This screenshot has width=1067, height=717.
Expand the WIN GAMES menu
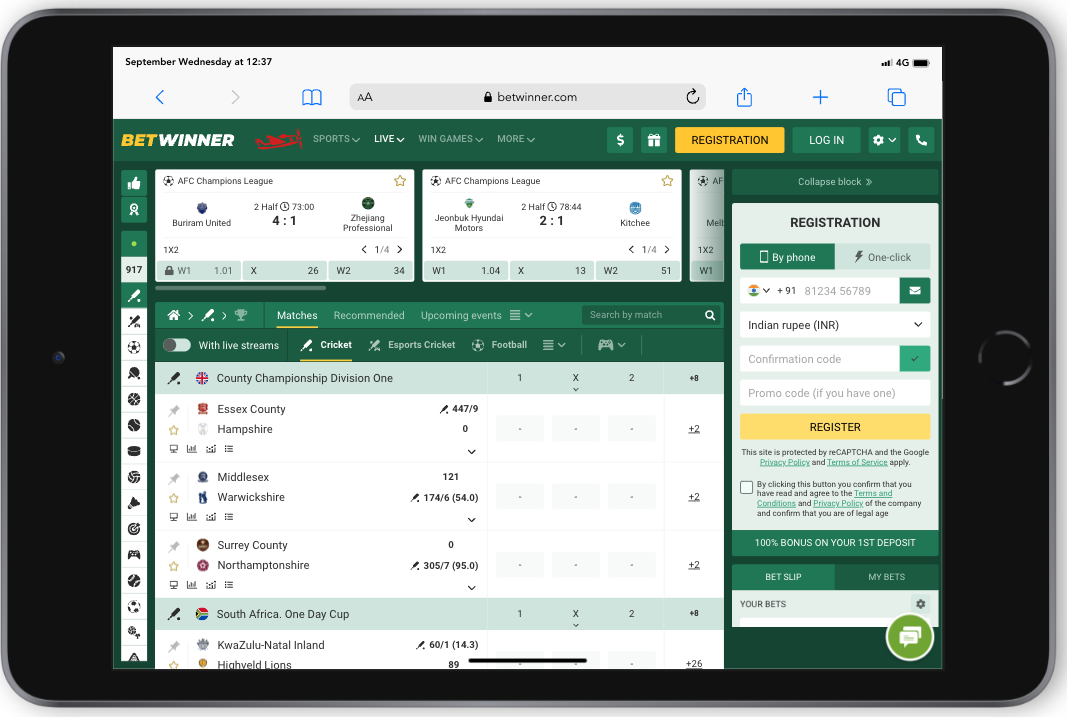click(x=450, y=139)
